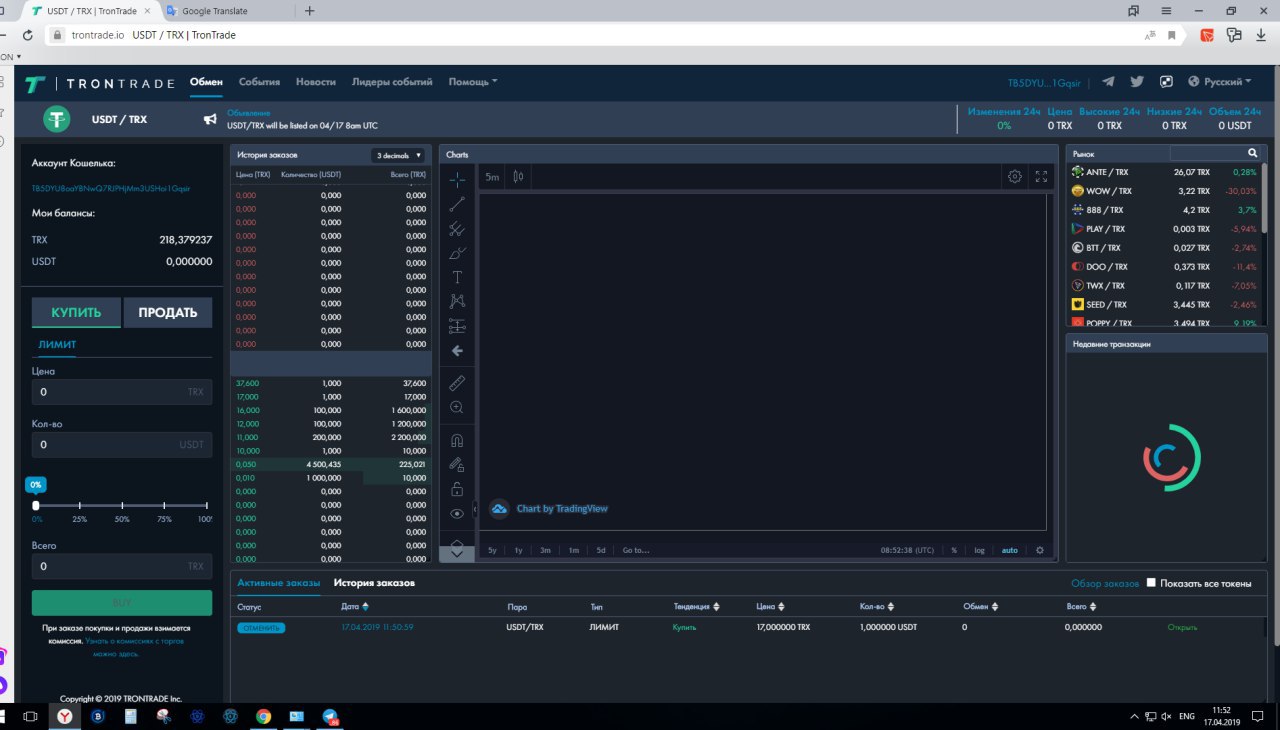
Task: Open bottom chart axis settings gear
Action: 1039,550
